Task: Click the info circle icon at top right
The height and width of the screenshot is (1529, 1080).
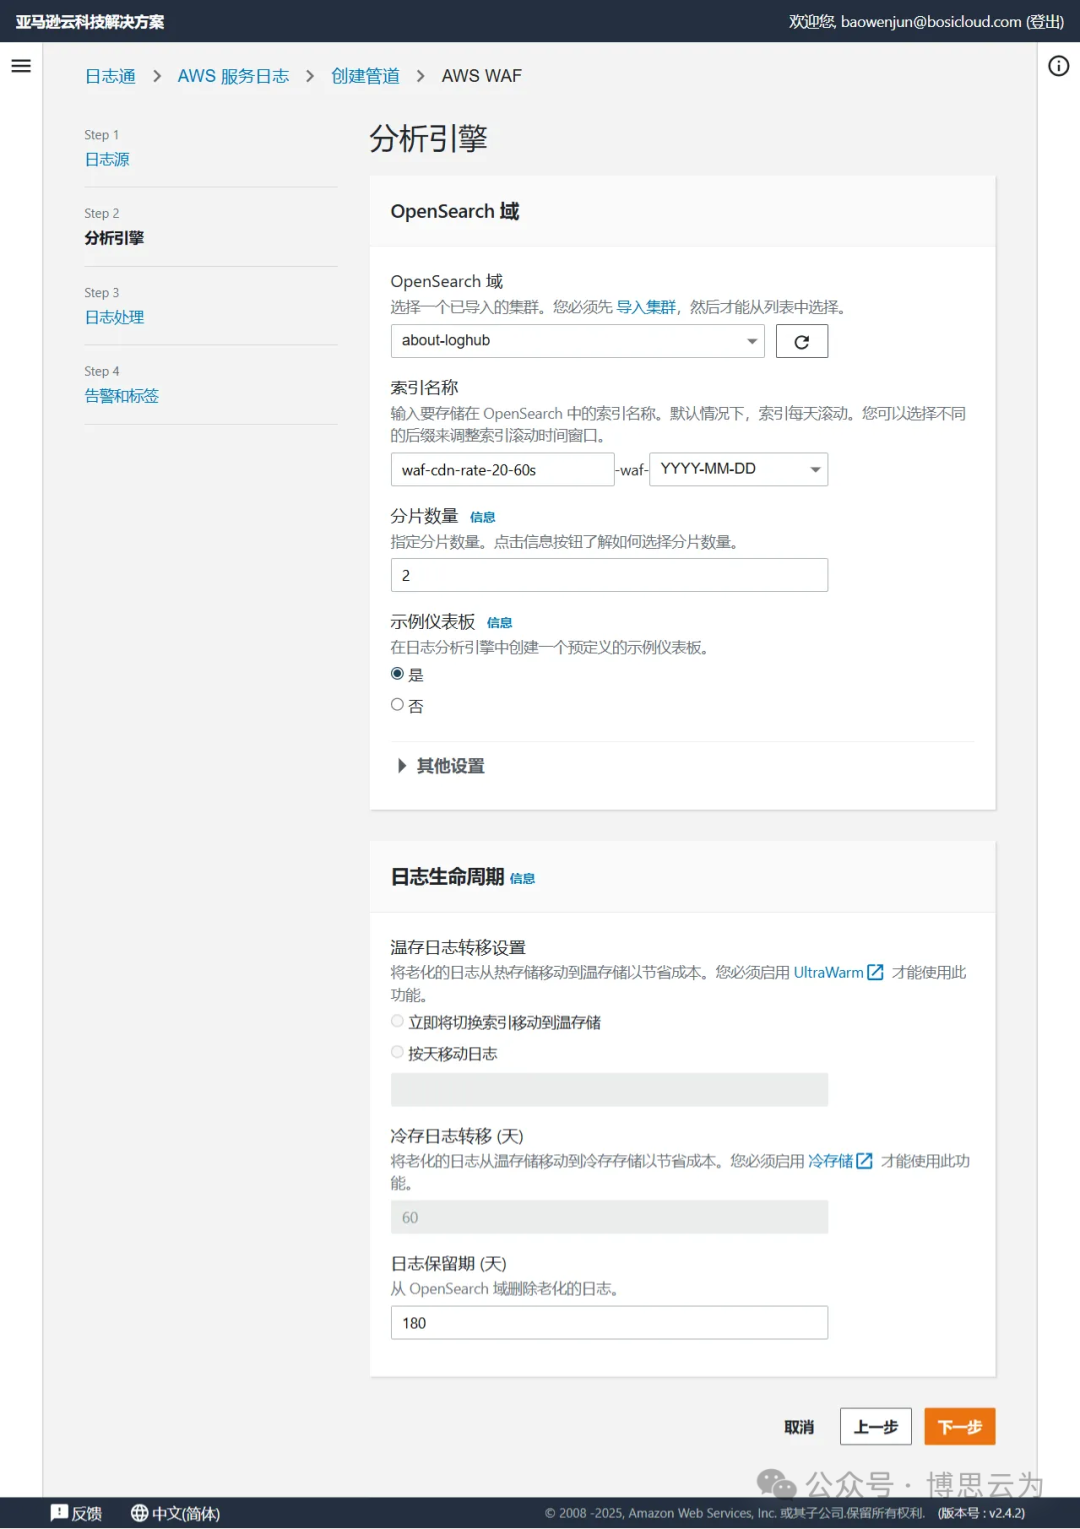Action: tap(1058, 66)
